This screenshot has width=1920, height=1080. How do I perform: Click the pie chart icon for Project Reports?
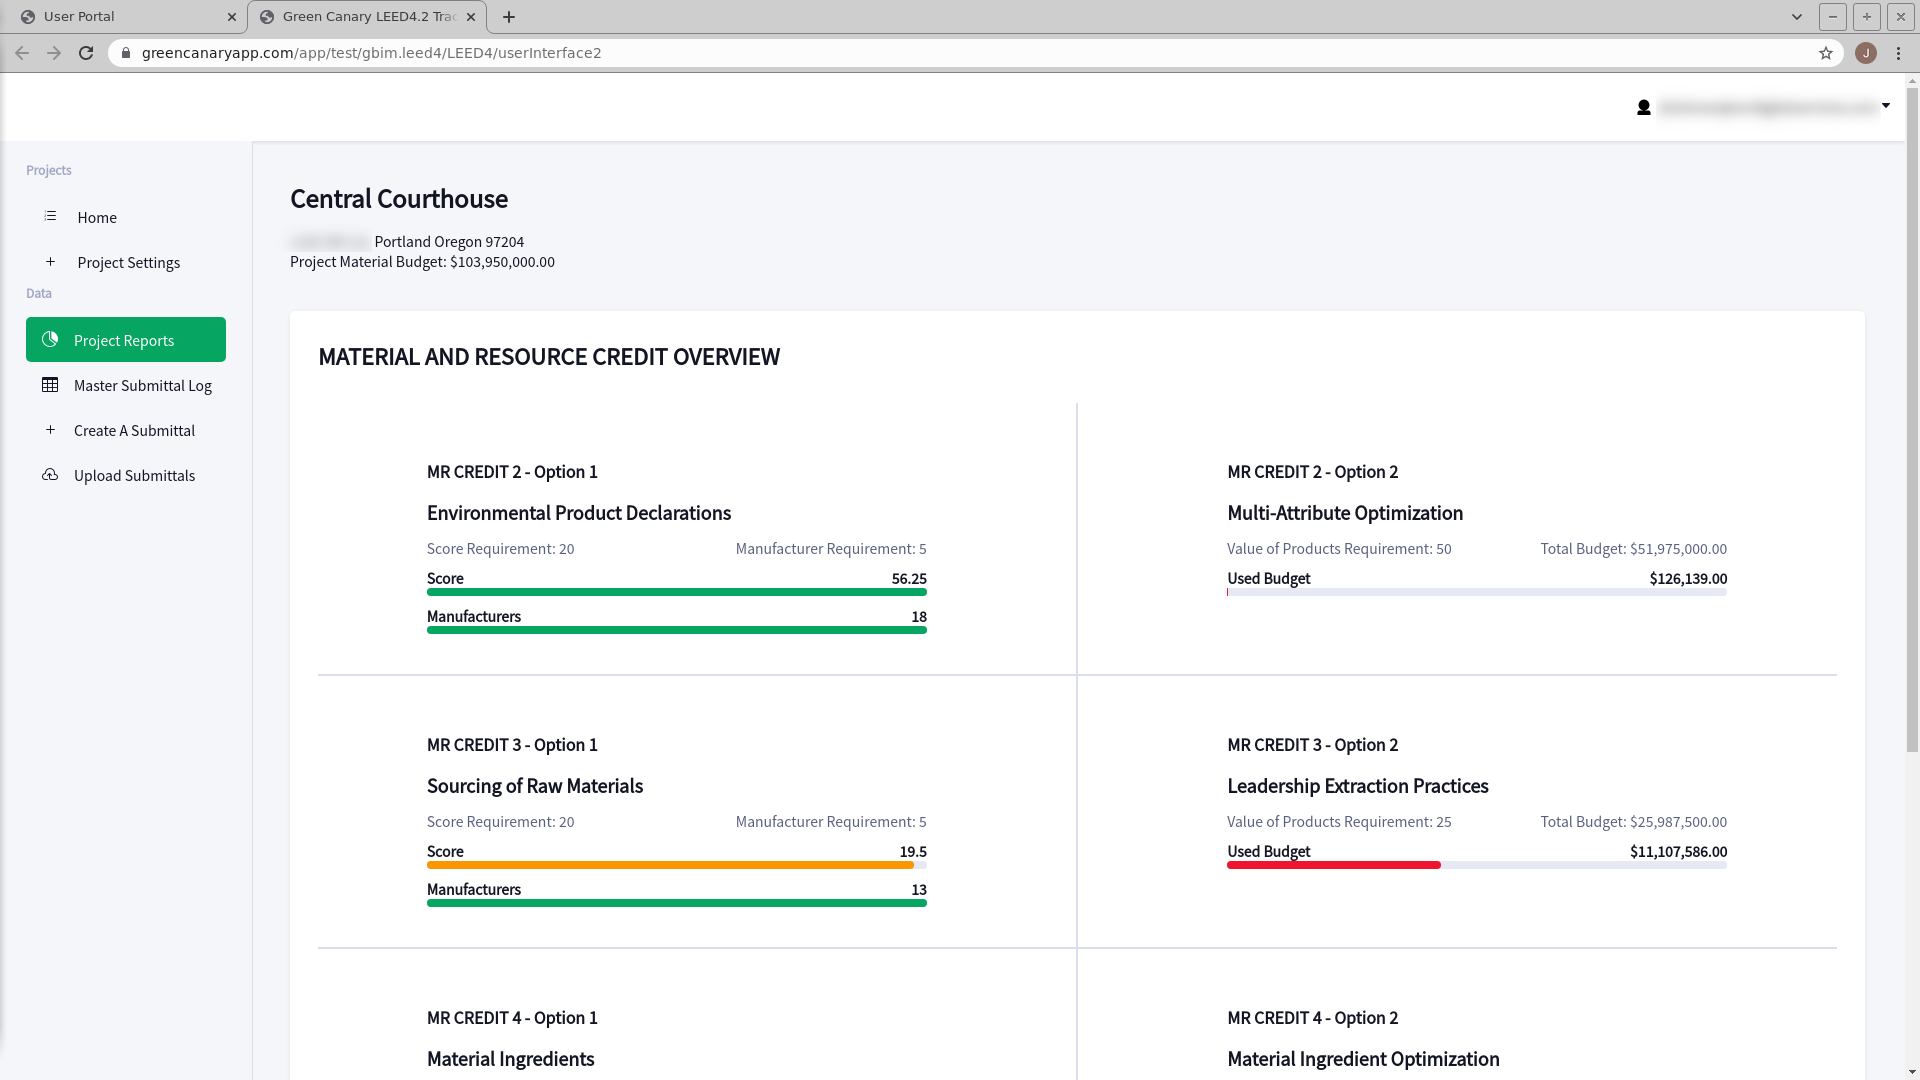pos(50,339)
